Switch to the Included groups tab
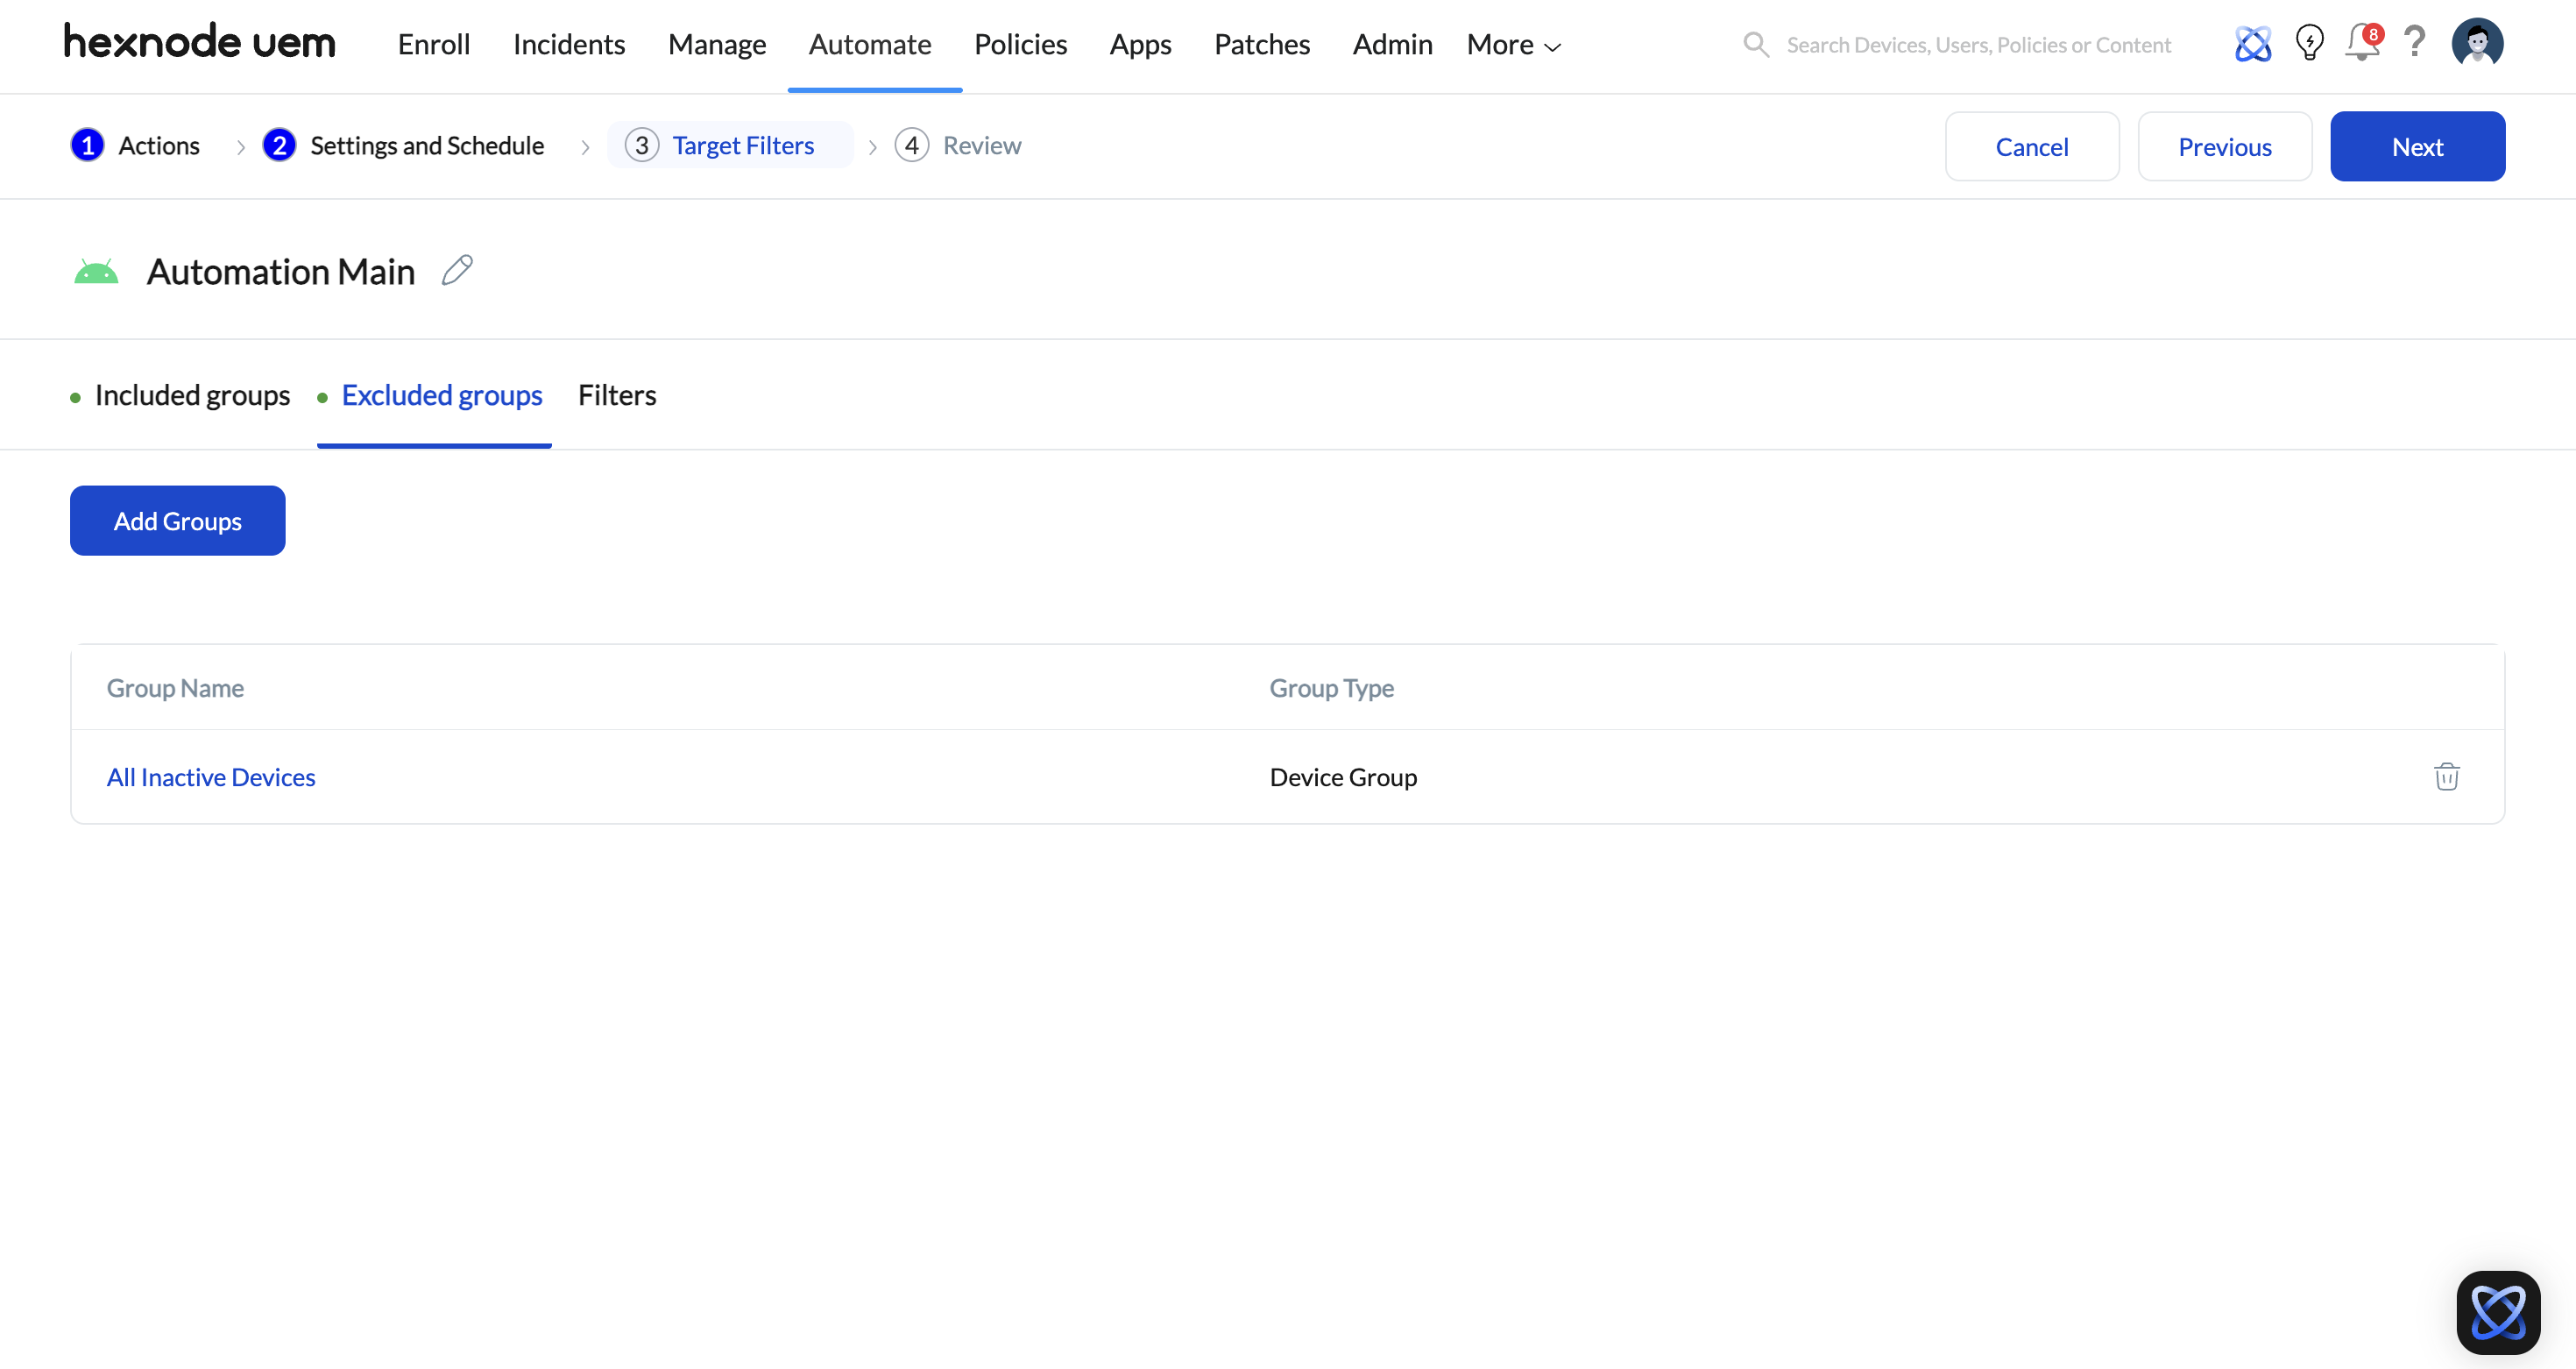Image resolution: width=2576 pixels, height=1369 pixels. pyautogui.click(x=192, y=395)
